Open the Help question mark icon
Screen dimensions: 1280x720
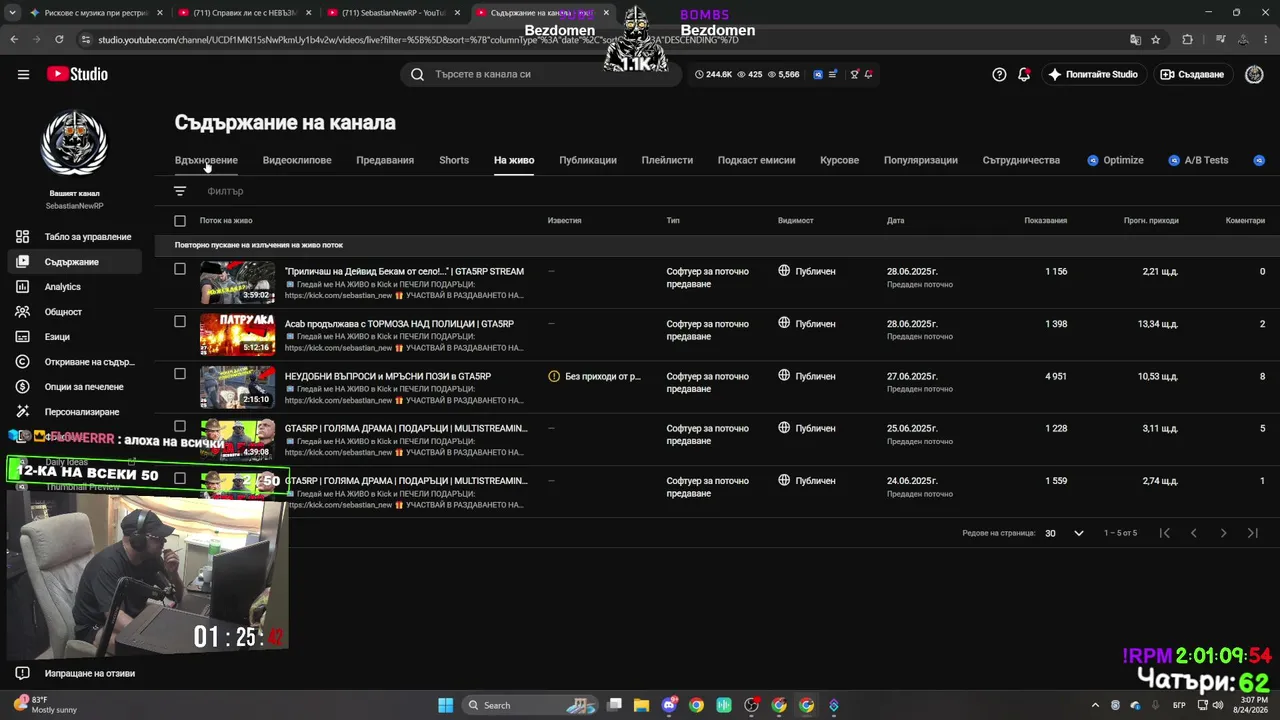click(x=999, y=74)
